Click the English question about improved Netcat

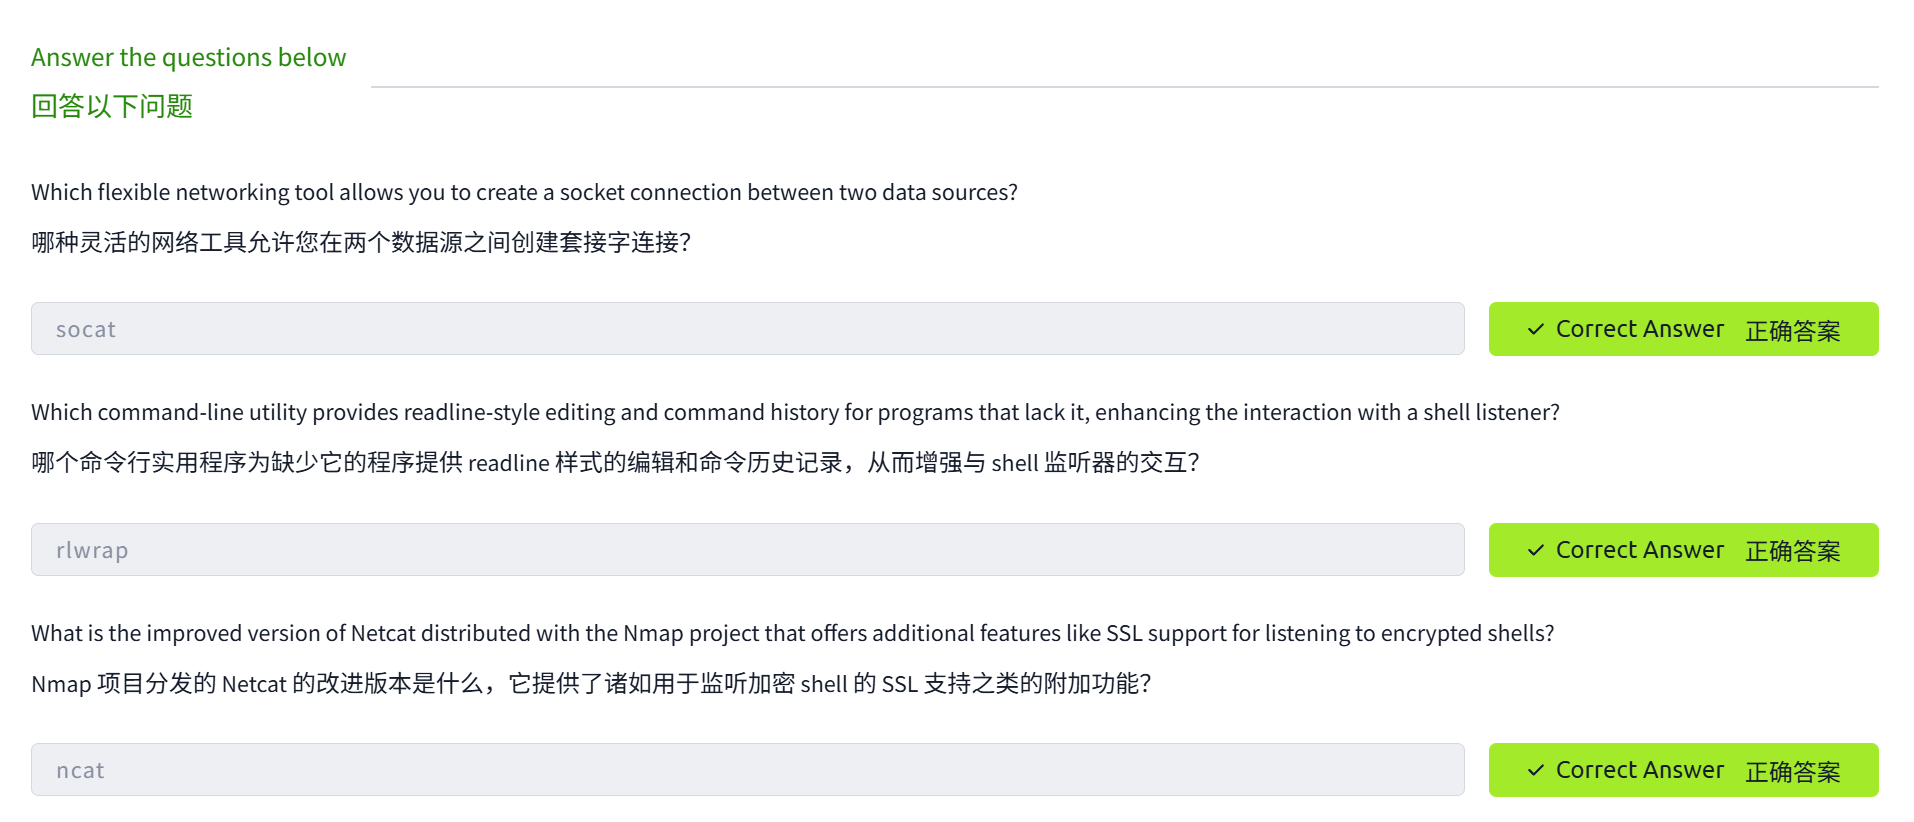(792, 633)
